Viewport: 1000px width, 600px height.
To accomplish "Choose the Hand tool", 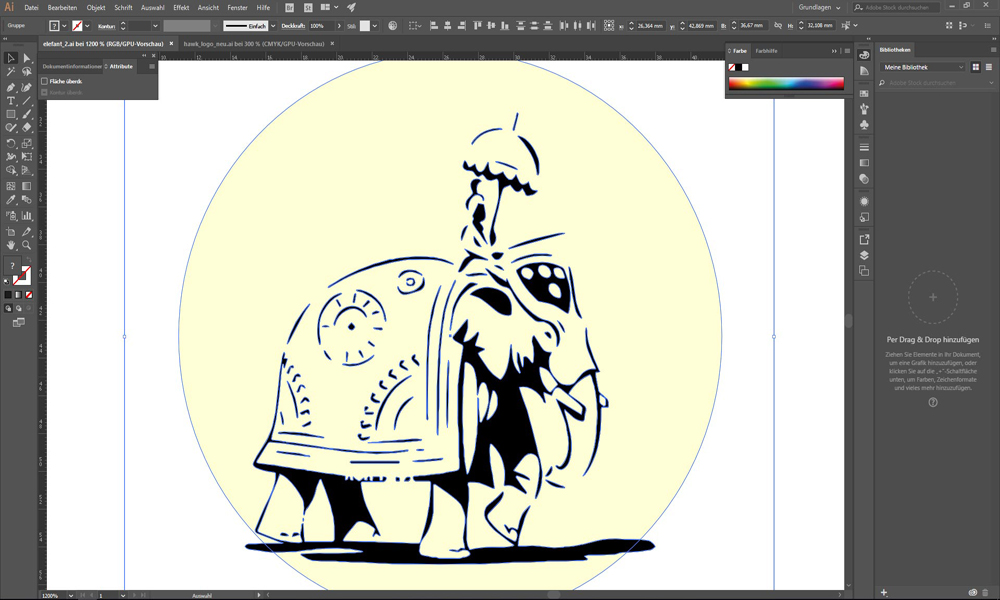I will pyautogui.click(x=11, y=244).
